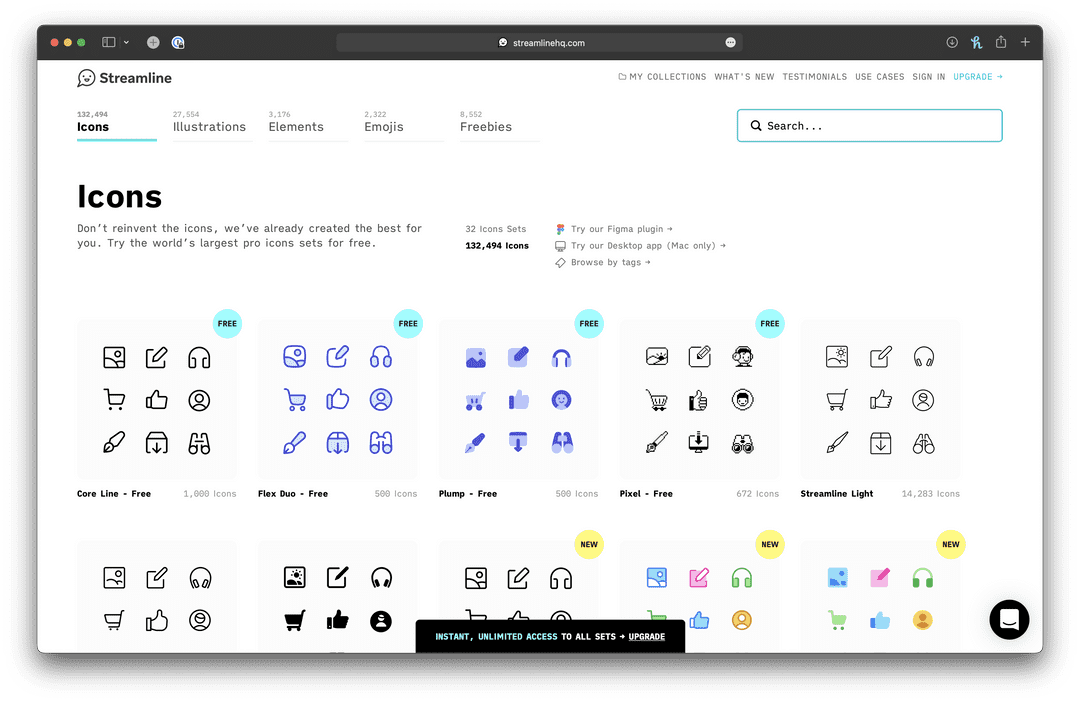This screenshot has width=1080, height=702.
Task: Click the download icon in Core Line set
Action: coord(156,442)
